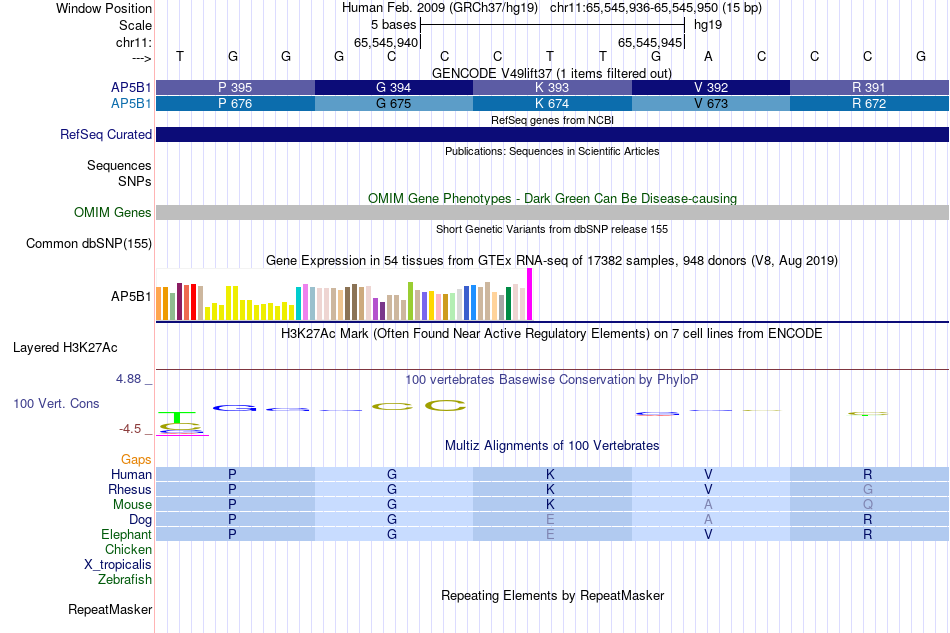This screenshot has height=633, width=950.
Task: Click the R 391 codon block
Action: pyautogui.click(x=869, y=87)
